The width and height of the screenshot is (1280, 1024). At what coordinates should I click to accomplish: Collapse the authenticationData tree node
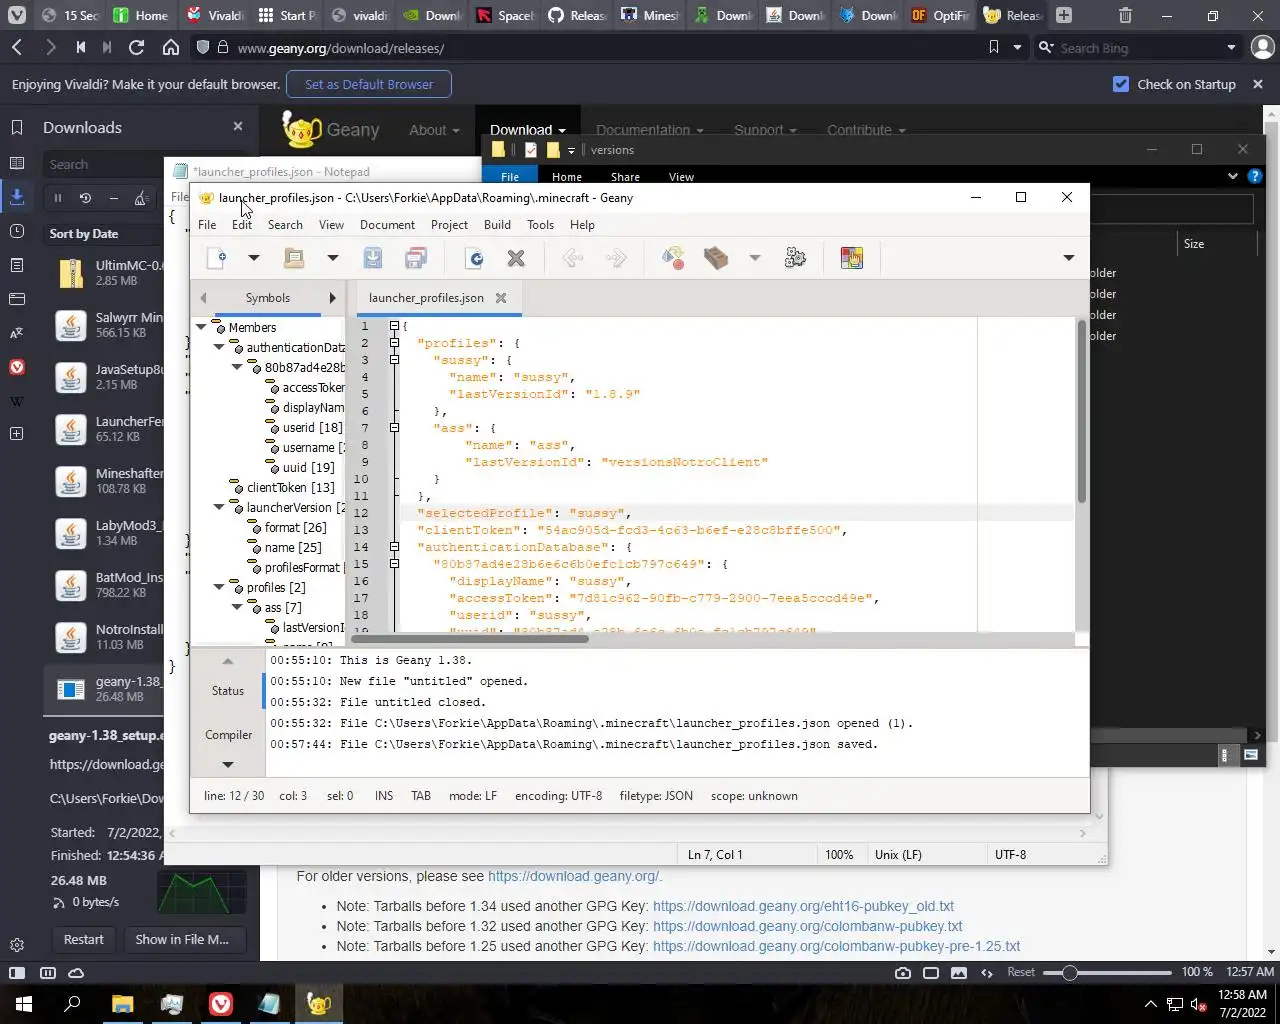[219, 347]
